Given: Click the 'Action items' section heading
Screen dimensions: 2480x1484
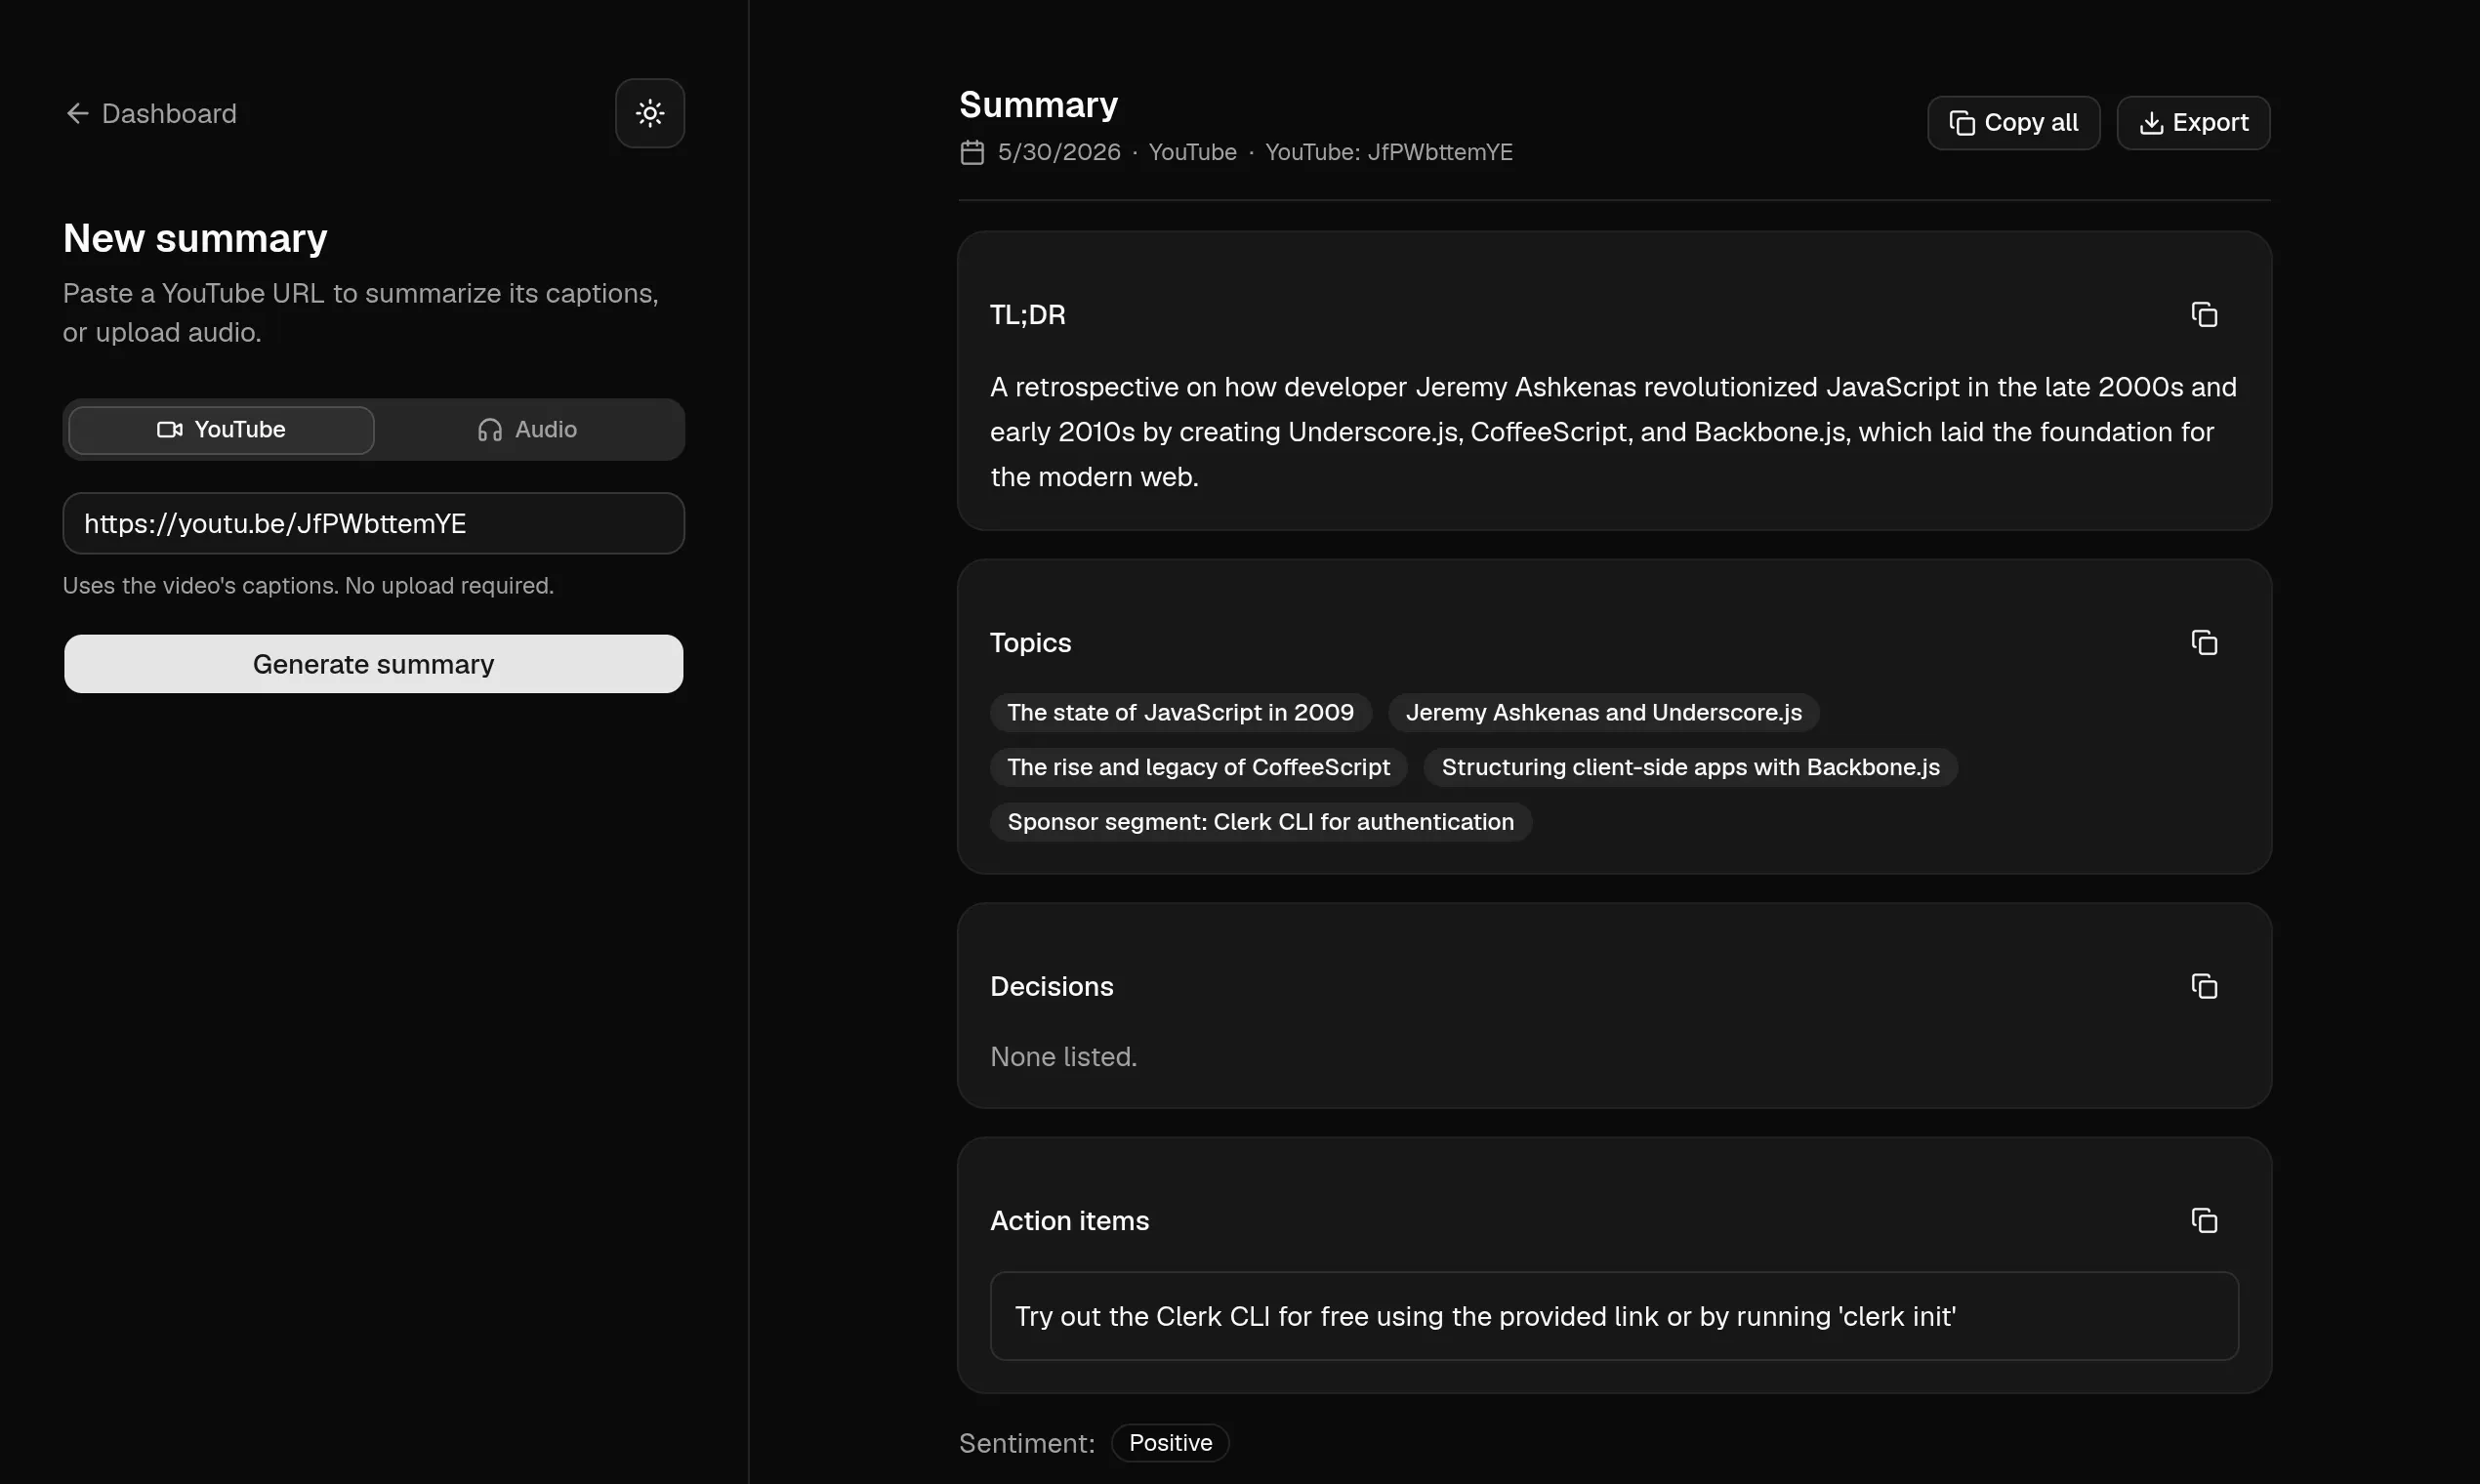Looking at the screenshot, I should point(1069,1221).
